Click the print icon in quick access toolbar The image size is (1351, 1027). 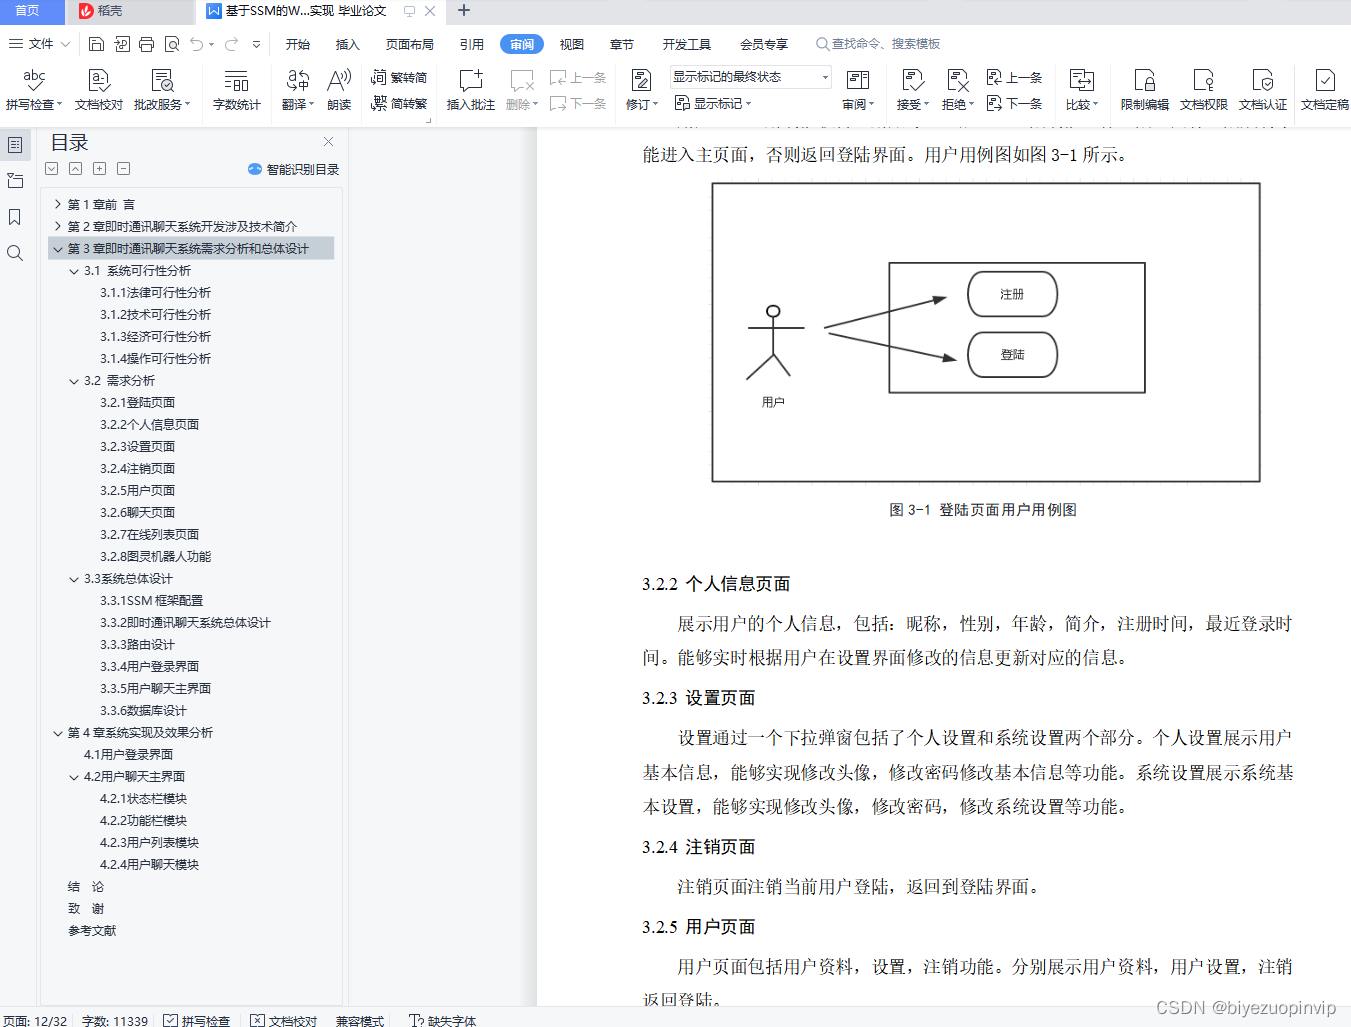[x=146, y=44]
